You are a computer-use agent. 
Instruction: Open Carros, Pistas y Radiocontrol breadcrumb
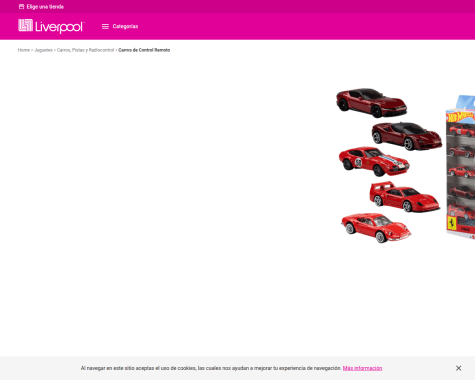coord(85,50)
